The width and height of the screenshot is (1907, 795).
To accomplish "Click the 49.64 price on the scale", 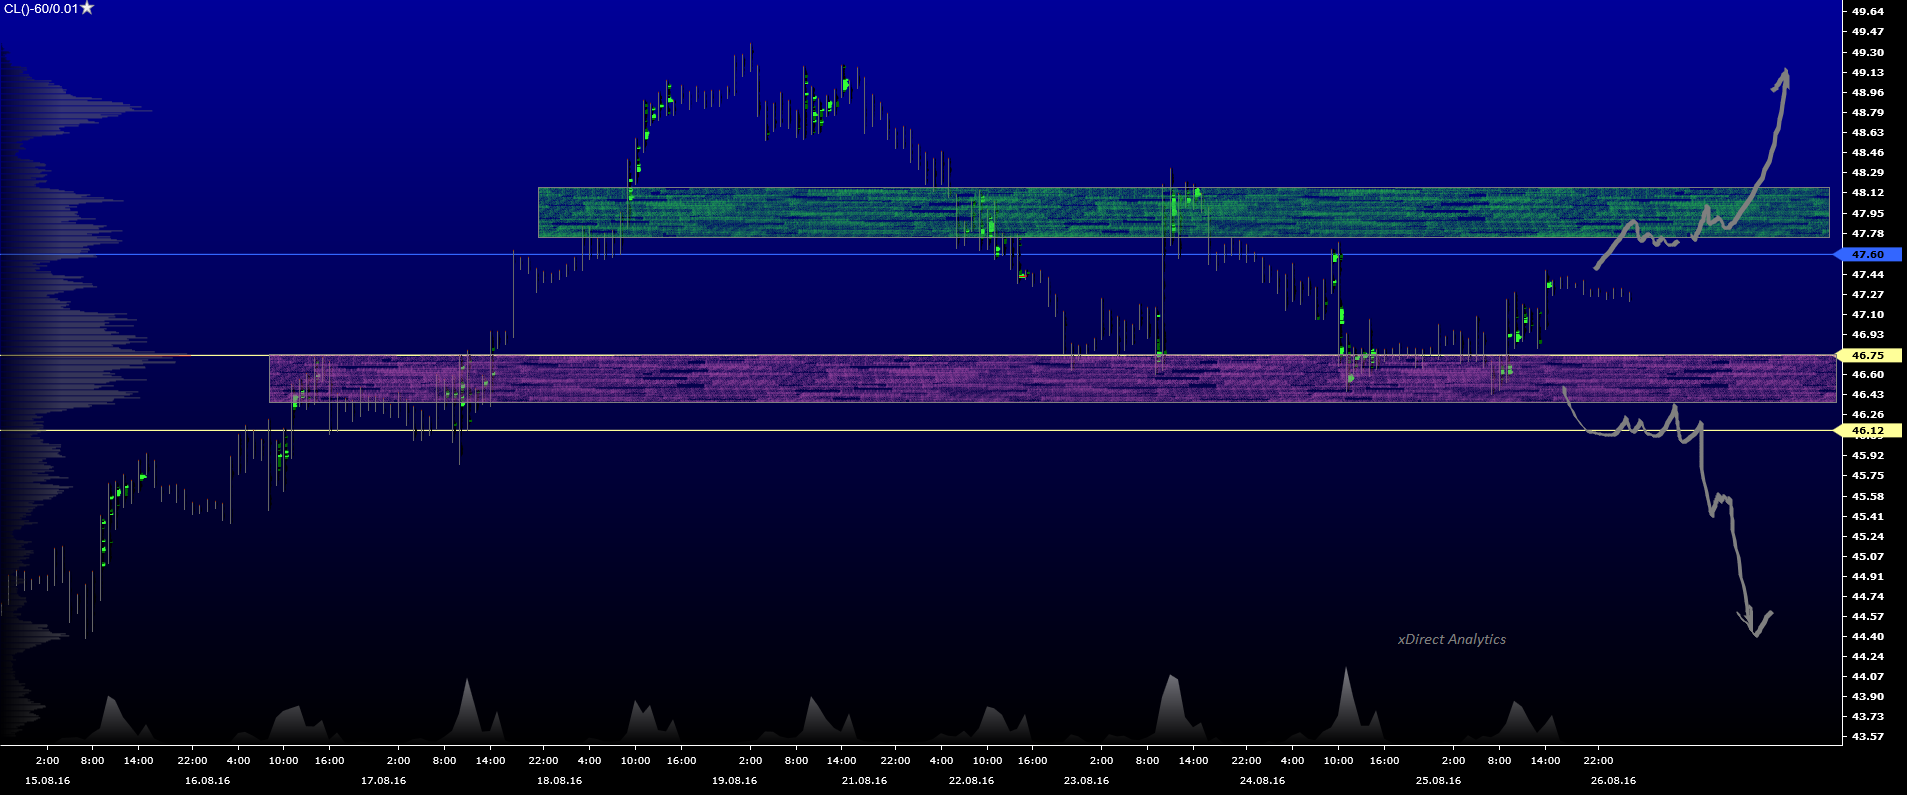I will coord(1867,12).
